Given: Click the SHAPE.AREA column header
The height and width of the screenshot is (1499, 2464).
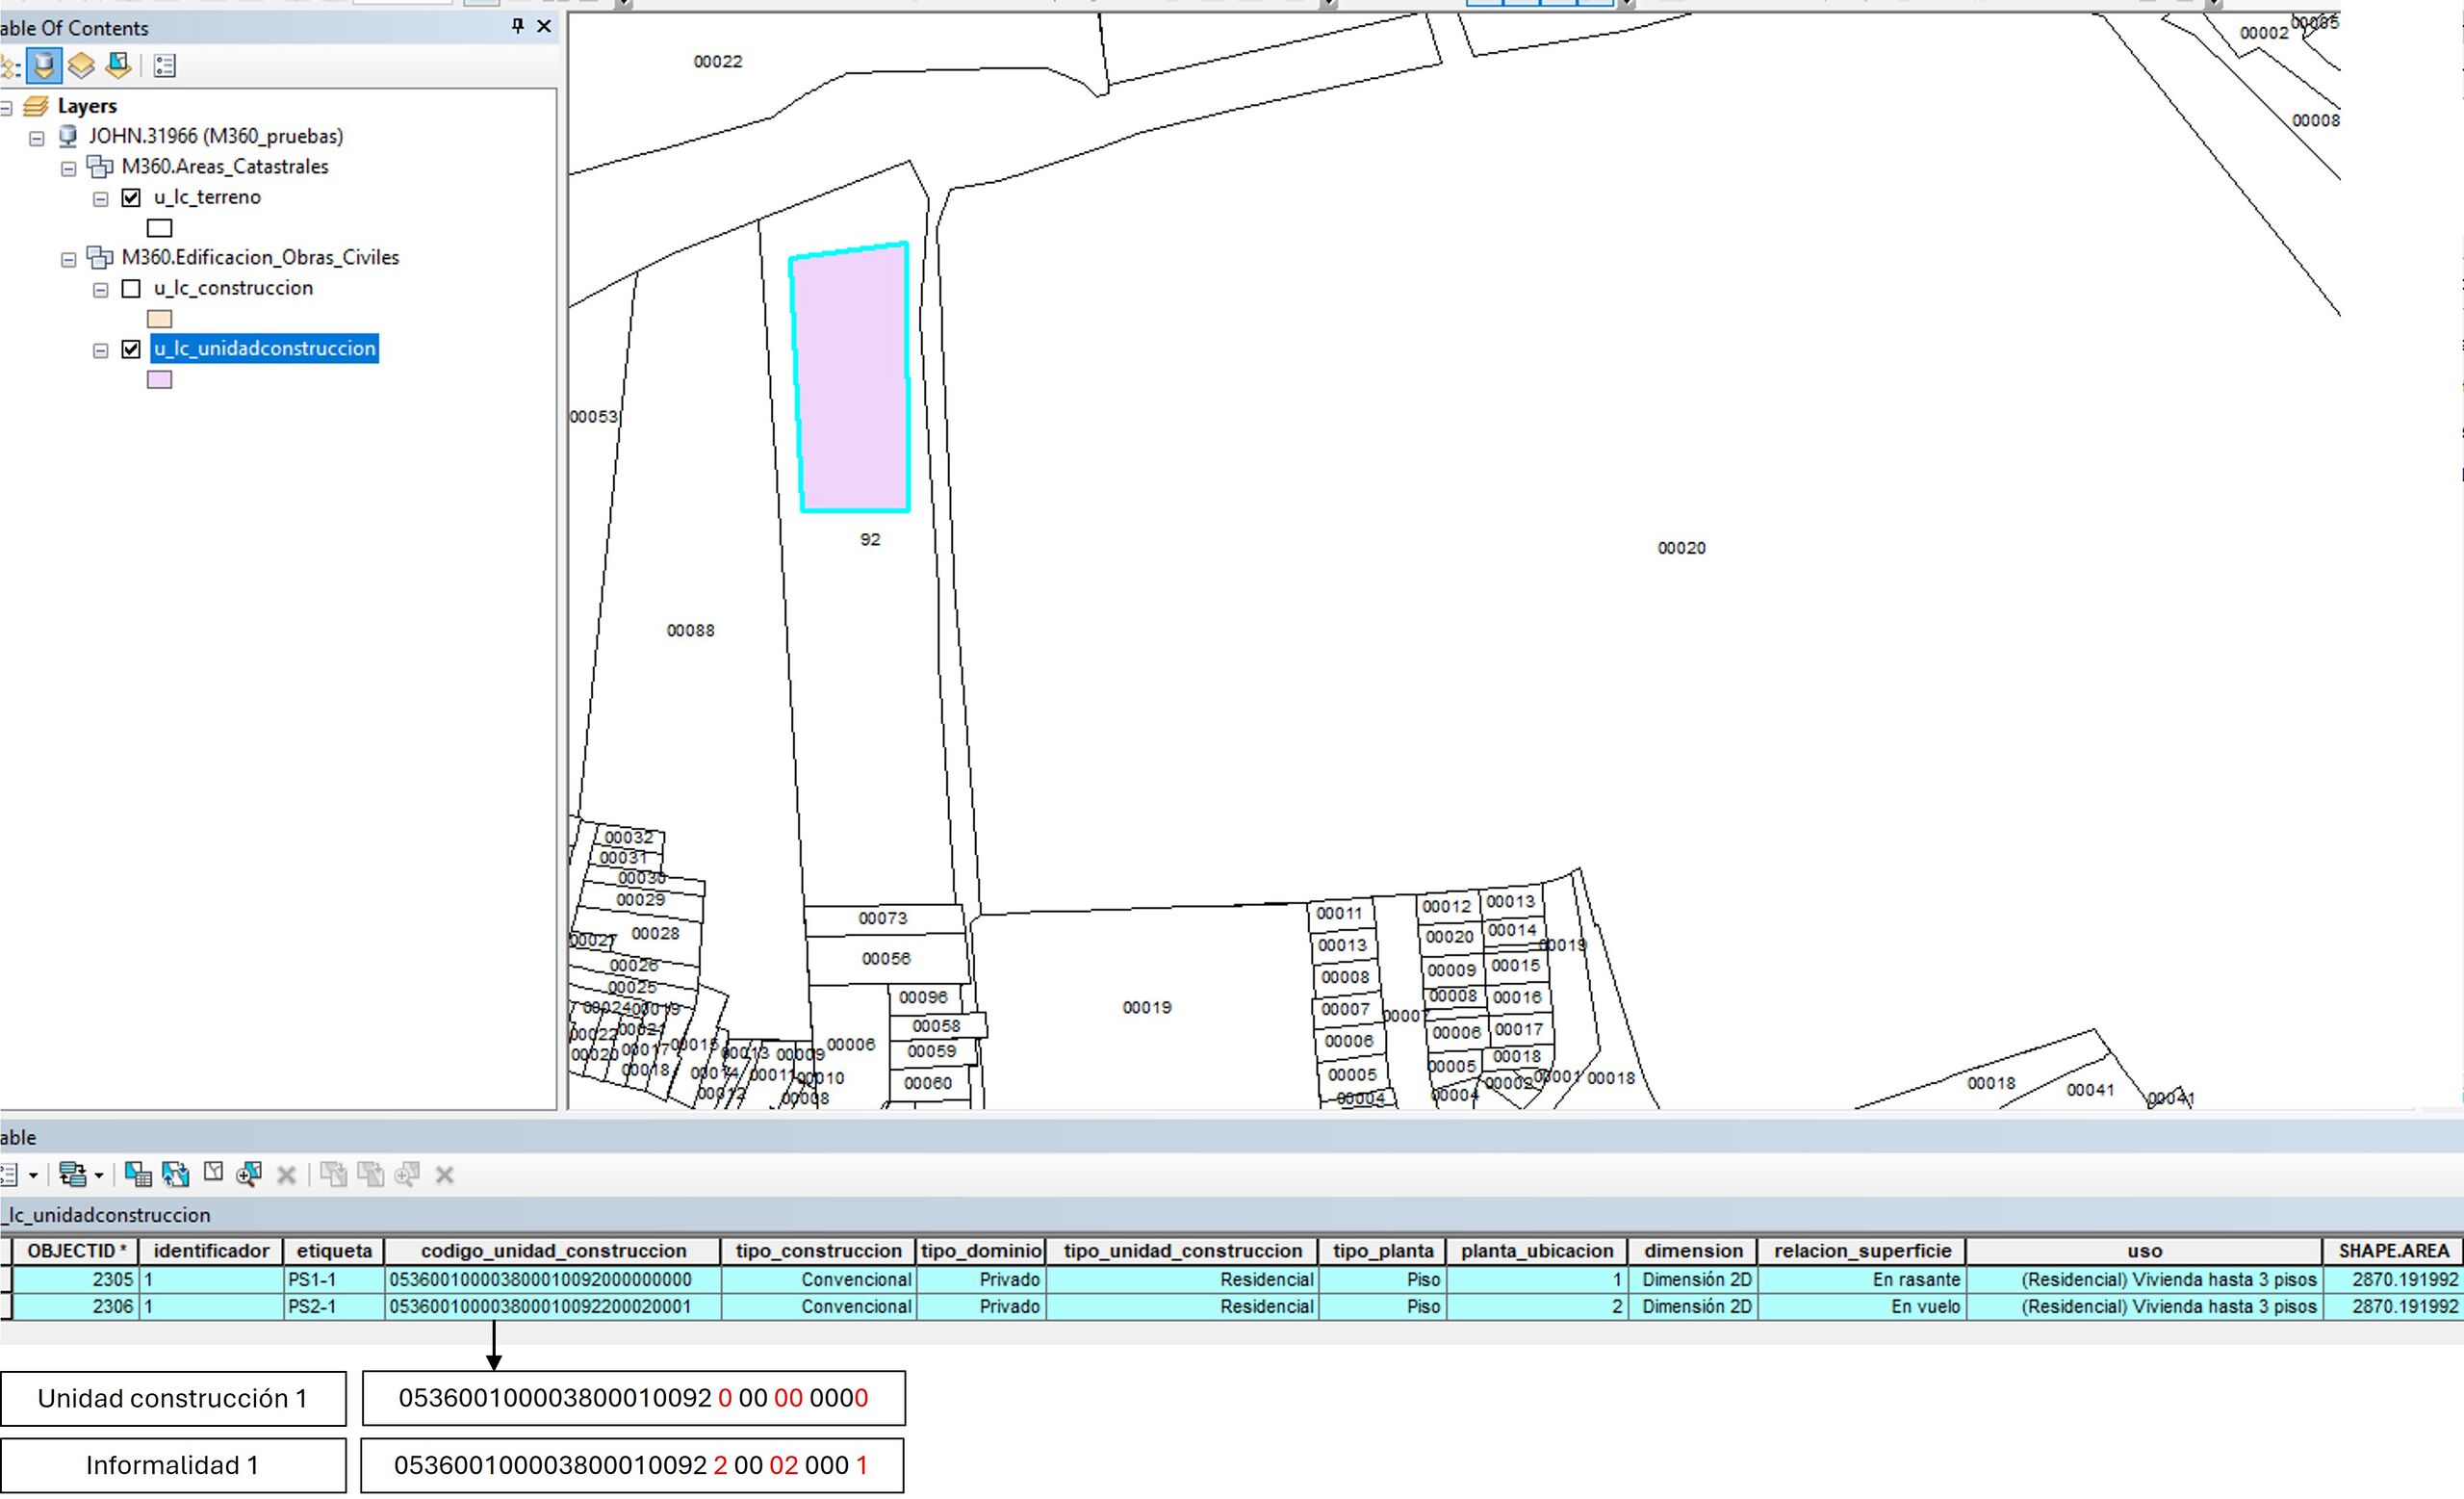Looking at the screenshot, I should (2393, 1251).
